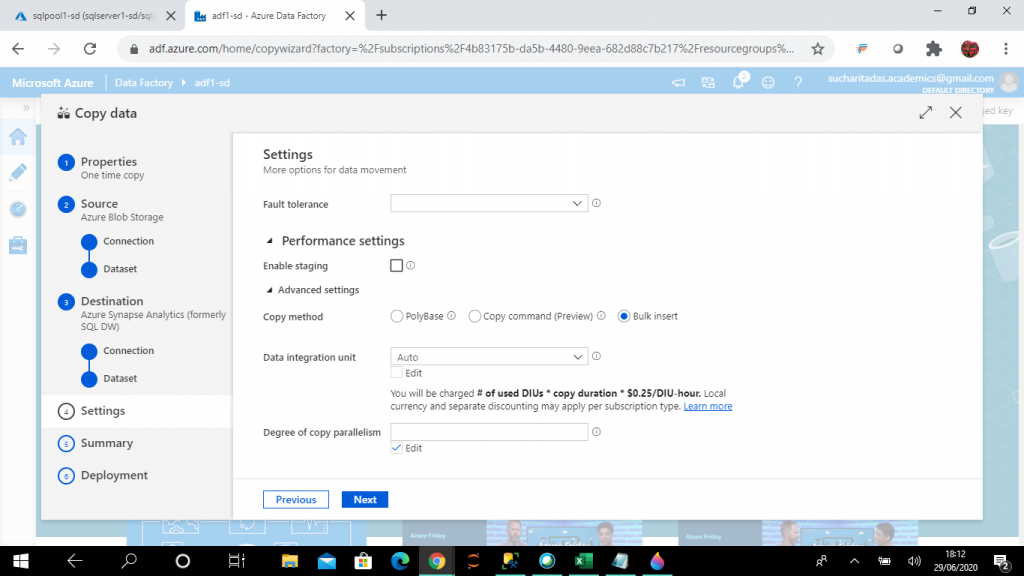Open Excel from the taskbar
Screen dimensions: 1024x576
tap(584, 561)
